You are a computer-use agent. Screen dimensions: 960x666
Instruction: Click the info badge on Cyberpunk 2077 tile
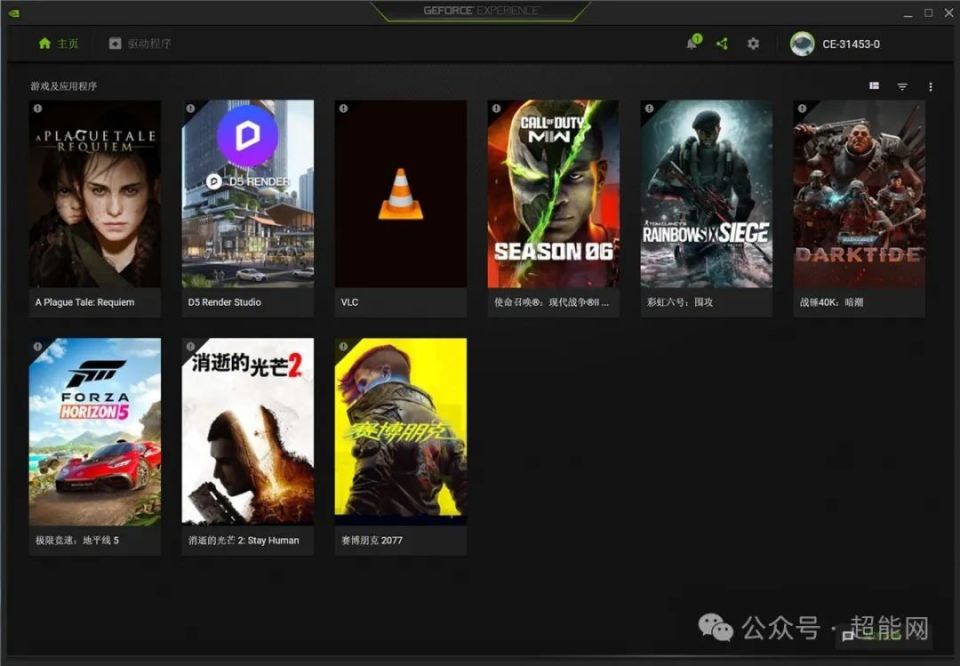344,349
